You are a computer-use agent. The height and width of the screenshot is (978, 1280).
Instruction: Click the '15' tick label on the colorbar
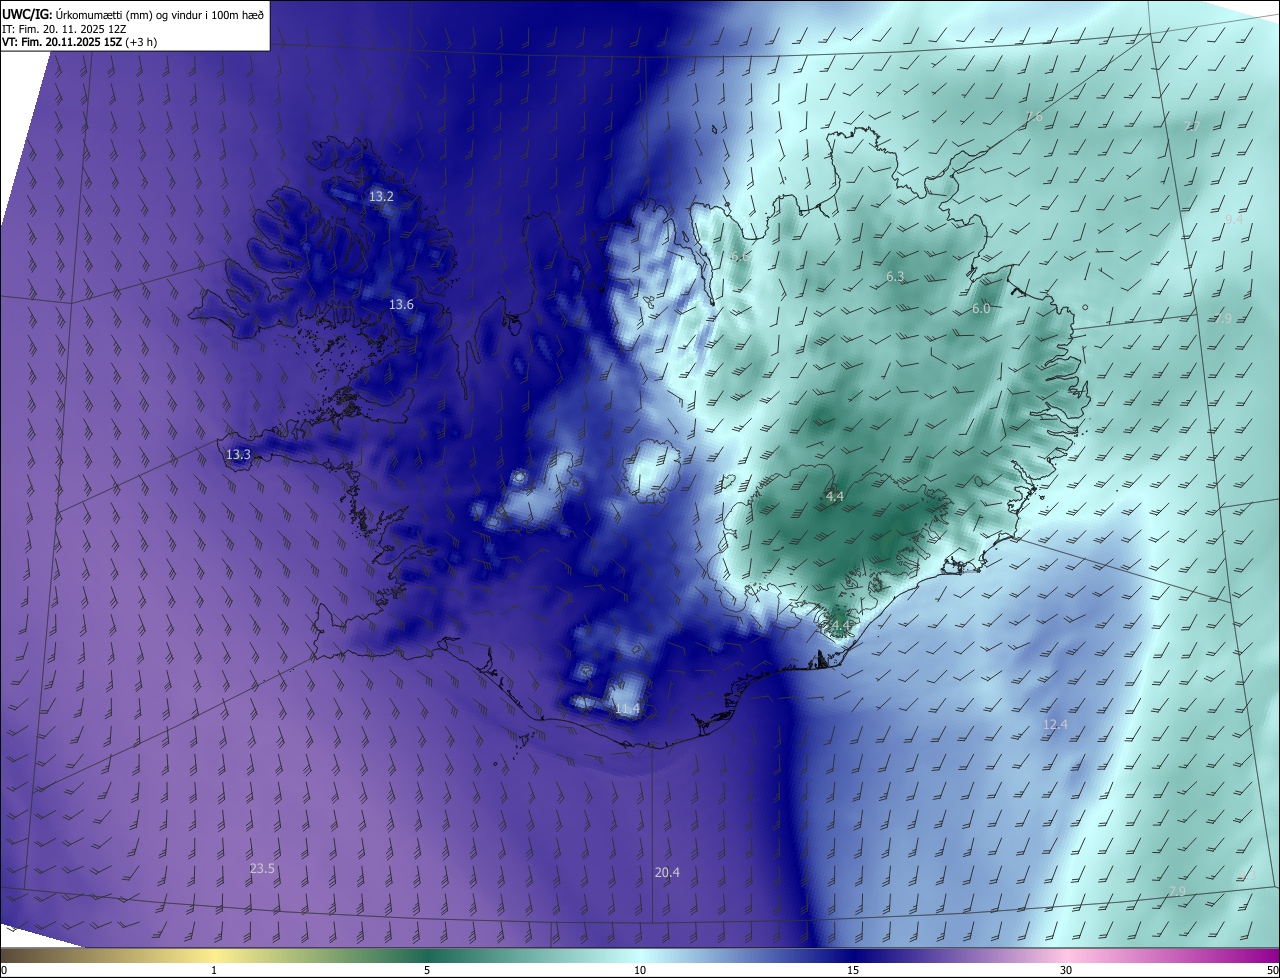point(853,970)
